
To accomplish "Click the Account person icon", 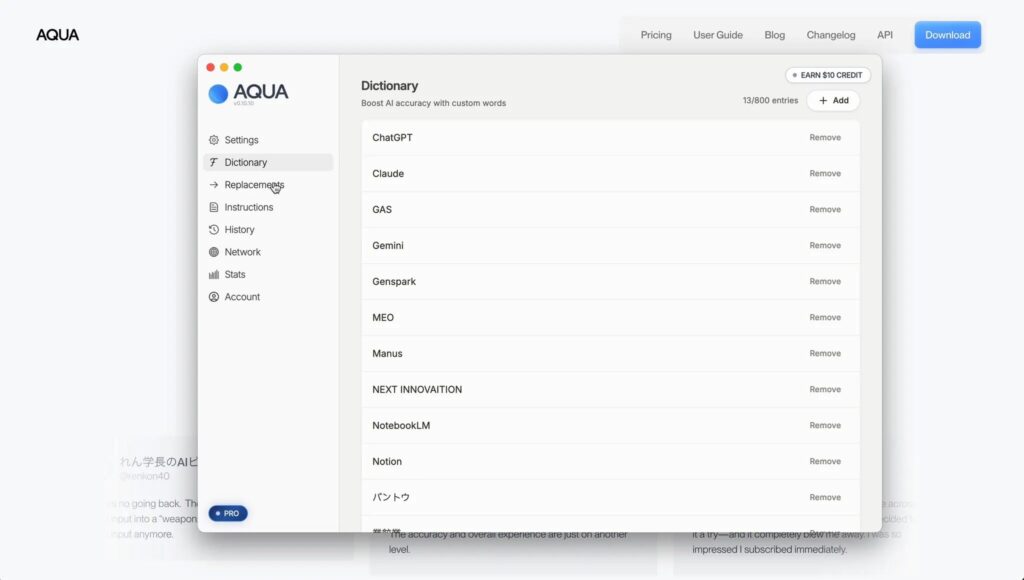I will pyautogui.click(x=214, y=297).
